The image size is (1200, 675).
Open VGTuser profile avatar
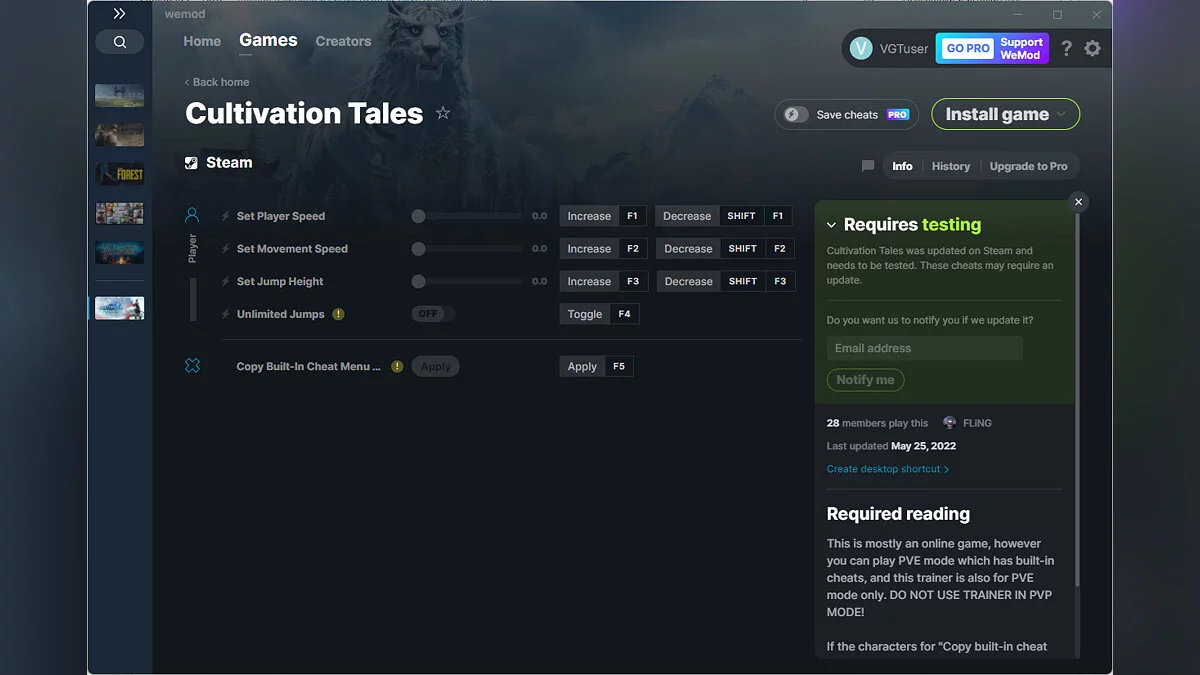coord(861,48)
